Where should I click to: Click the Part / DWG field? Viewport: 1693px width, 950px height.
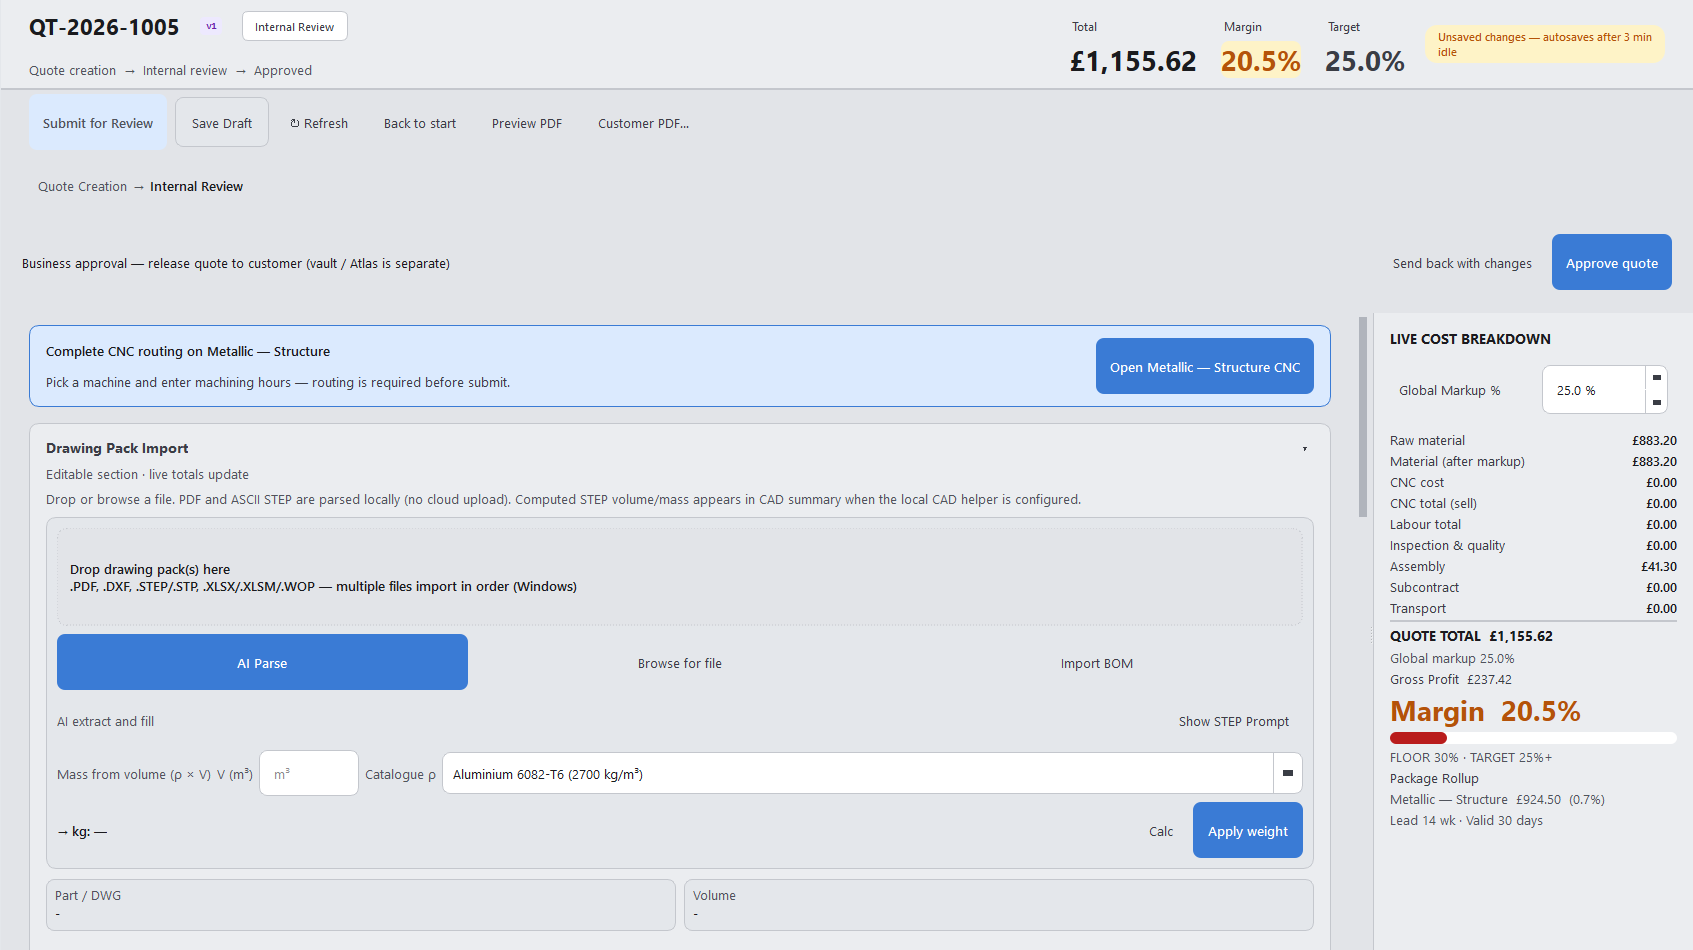tap(361, 905)
